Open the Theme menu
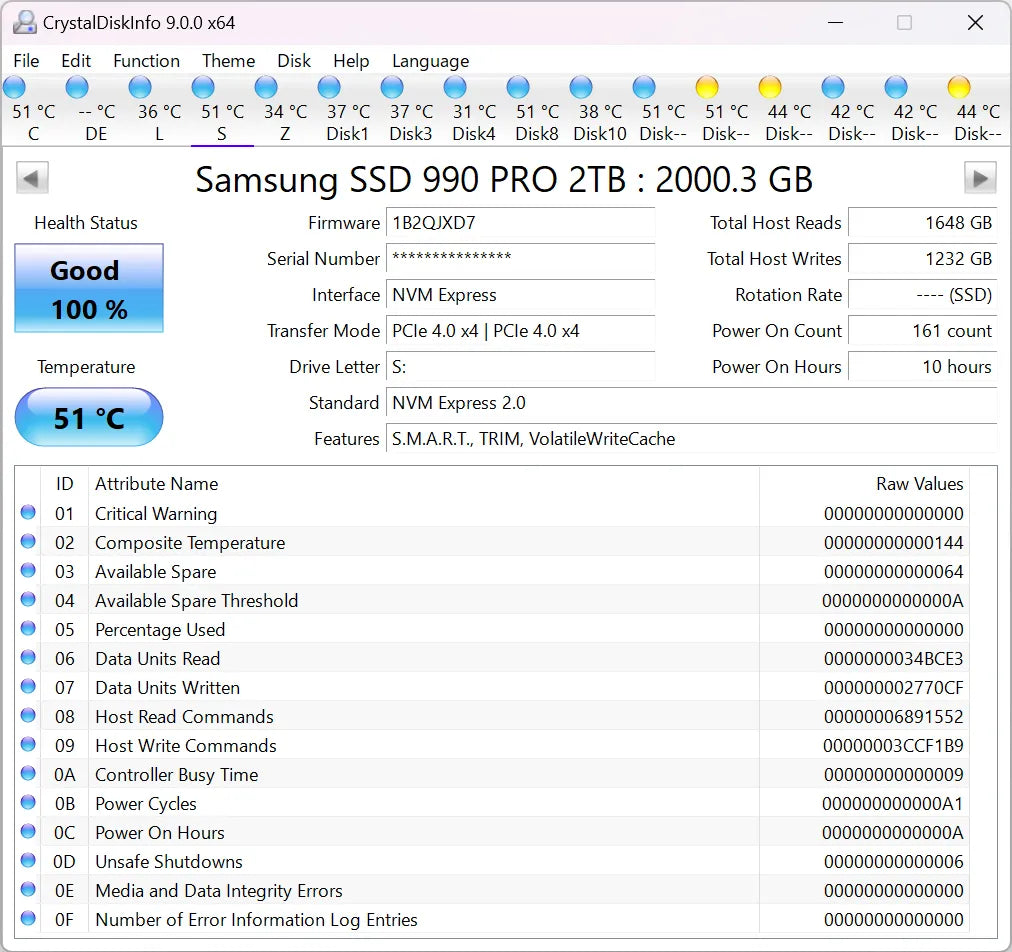This screenshot has height=952, width=1012. click(x=228, y=61)
